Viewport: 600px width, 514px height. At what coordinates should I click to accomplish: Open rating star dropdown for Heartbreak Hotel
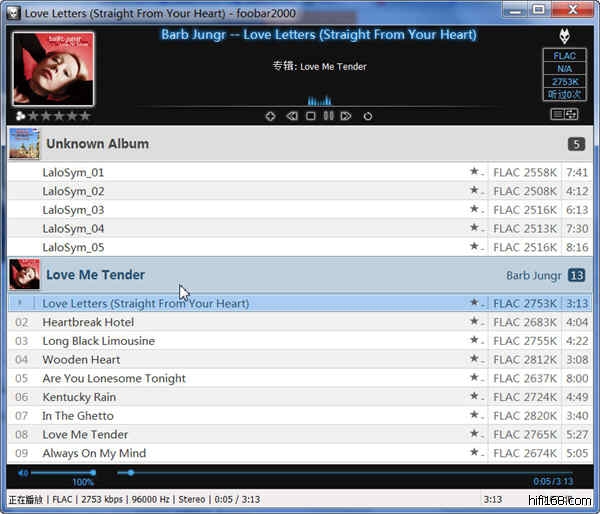tap(476, 322)
